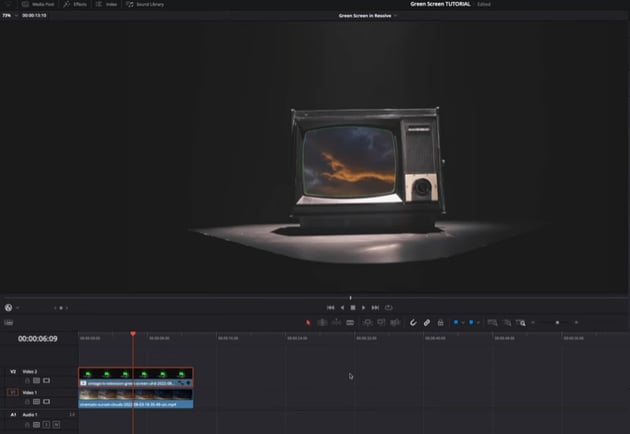Image resolution: width=630 pixels, height=434 pixels.
Task: Disable the Video 2 track visibility
Action: pyautogui.click(x=47, y=381)
